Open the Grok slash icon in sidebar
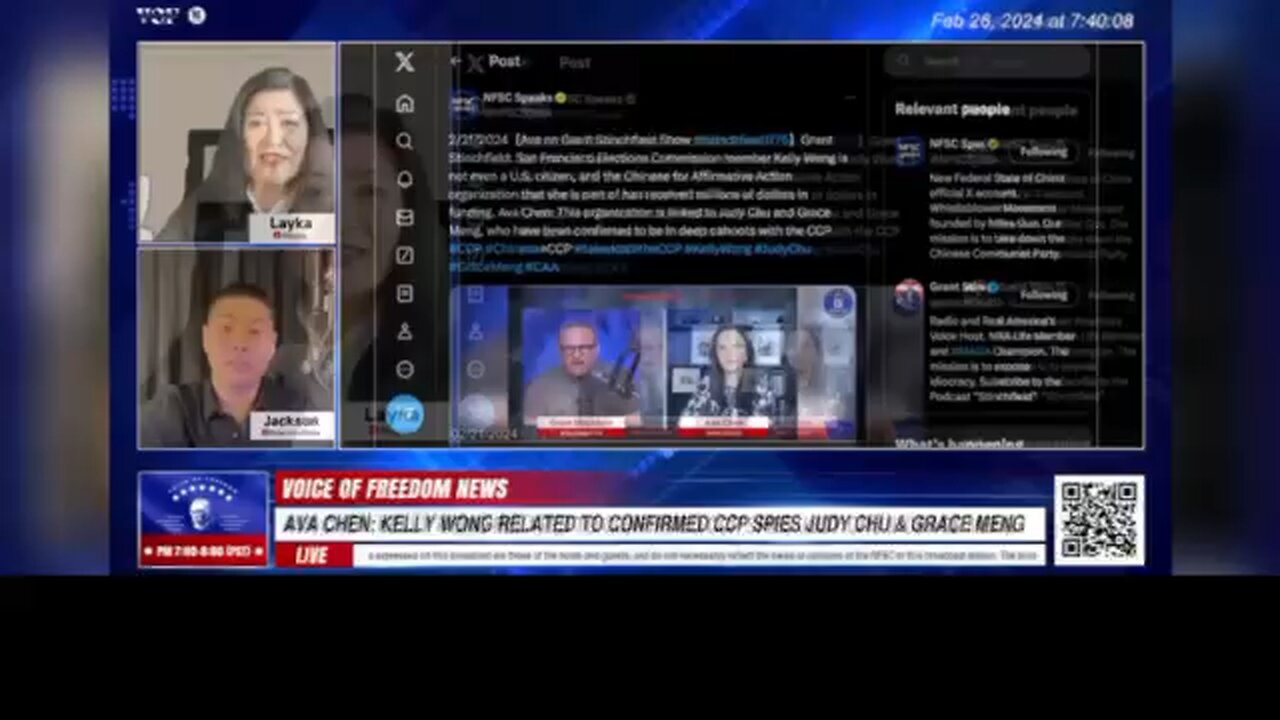The height and width of the screenshot is (720, 1280). point(404,255)
